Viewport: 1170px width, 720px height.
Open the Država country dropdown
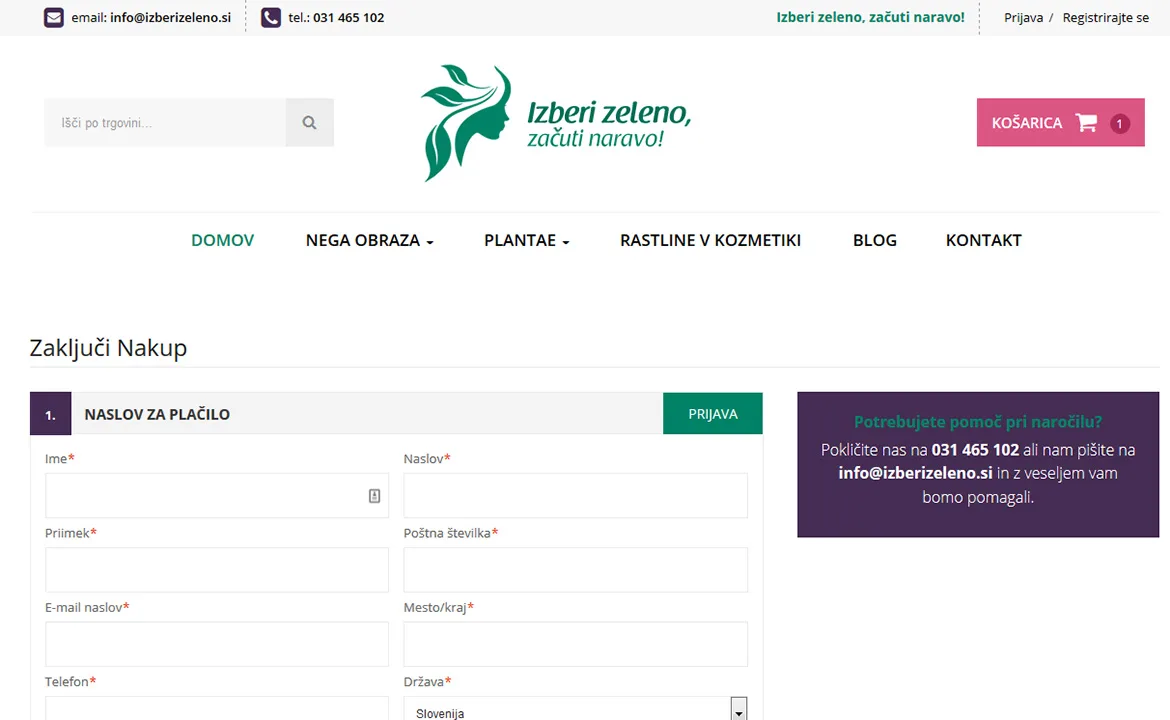tap(575, 709)
